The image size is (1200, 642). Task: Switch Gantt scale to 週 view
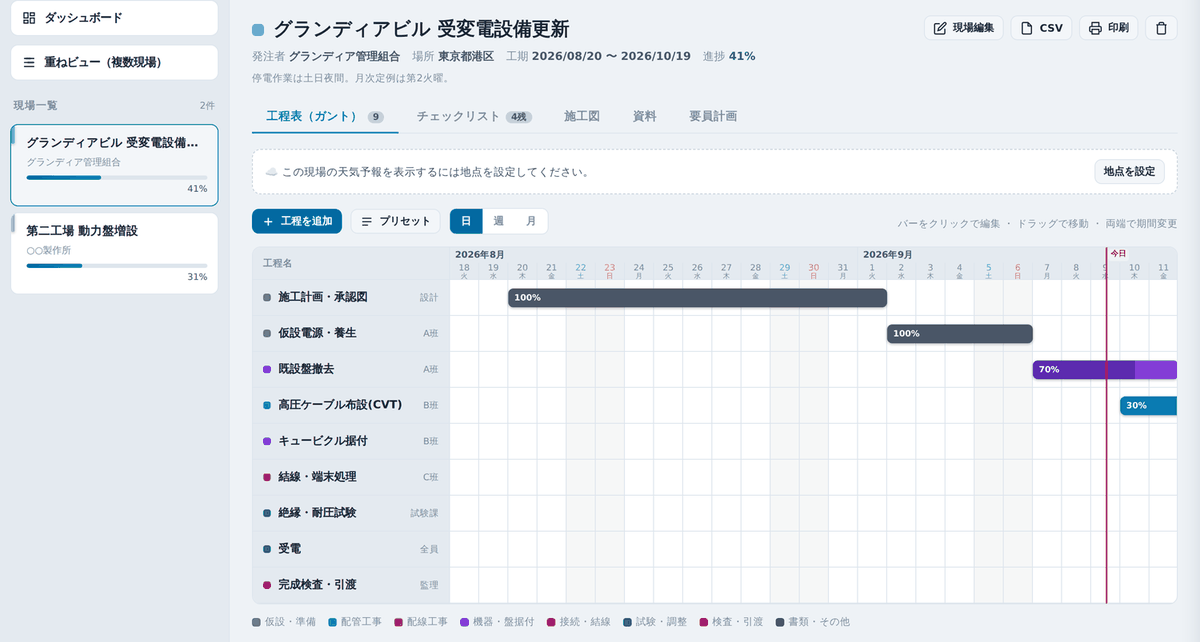[498, 221]
